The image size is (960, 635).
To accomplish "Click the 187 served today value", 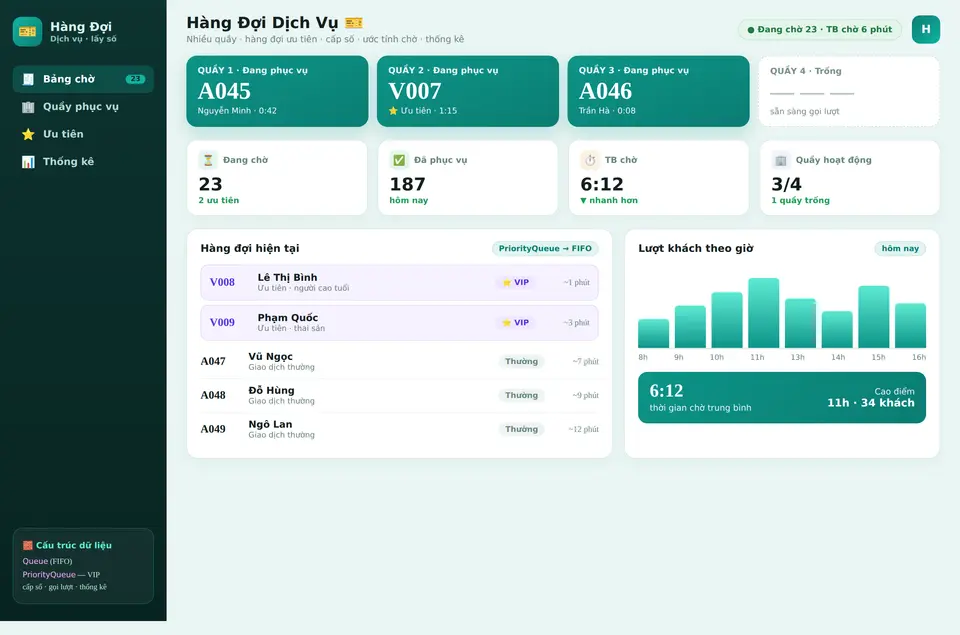I will click(407, 184).
